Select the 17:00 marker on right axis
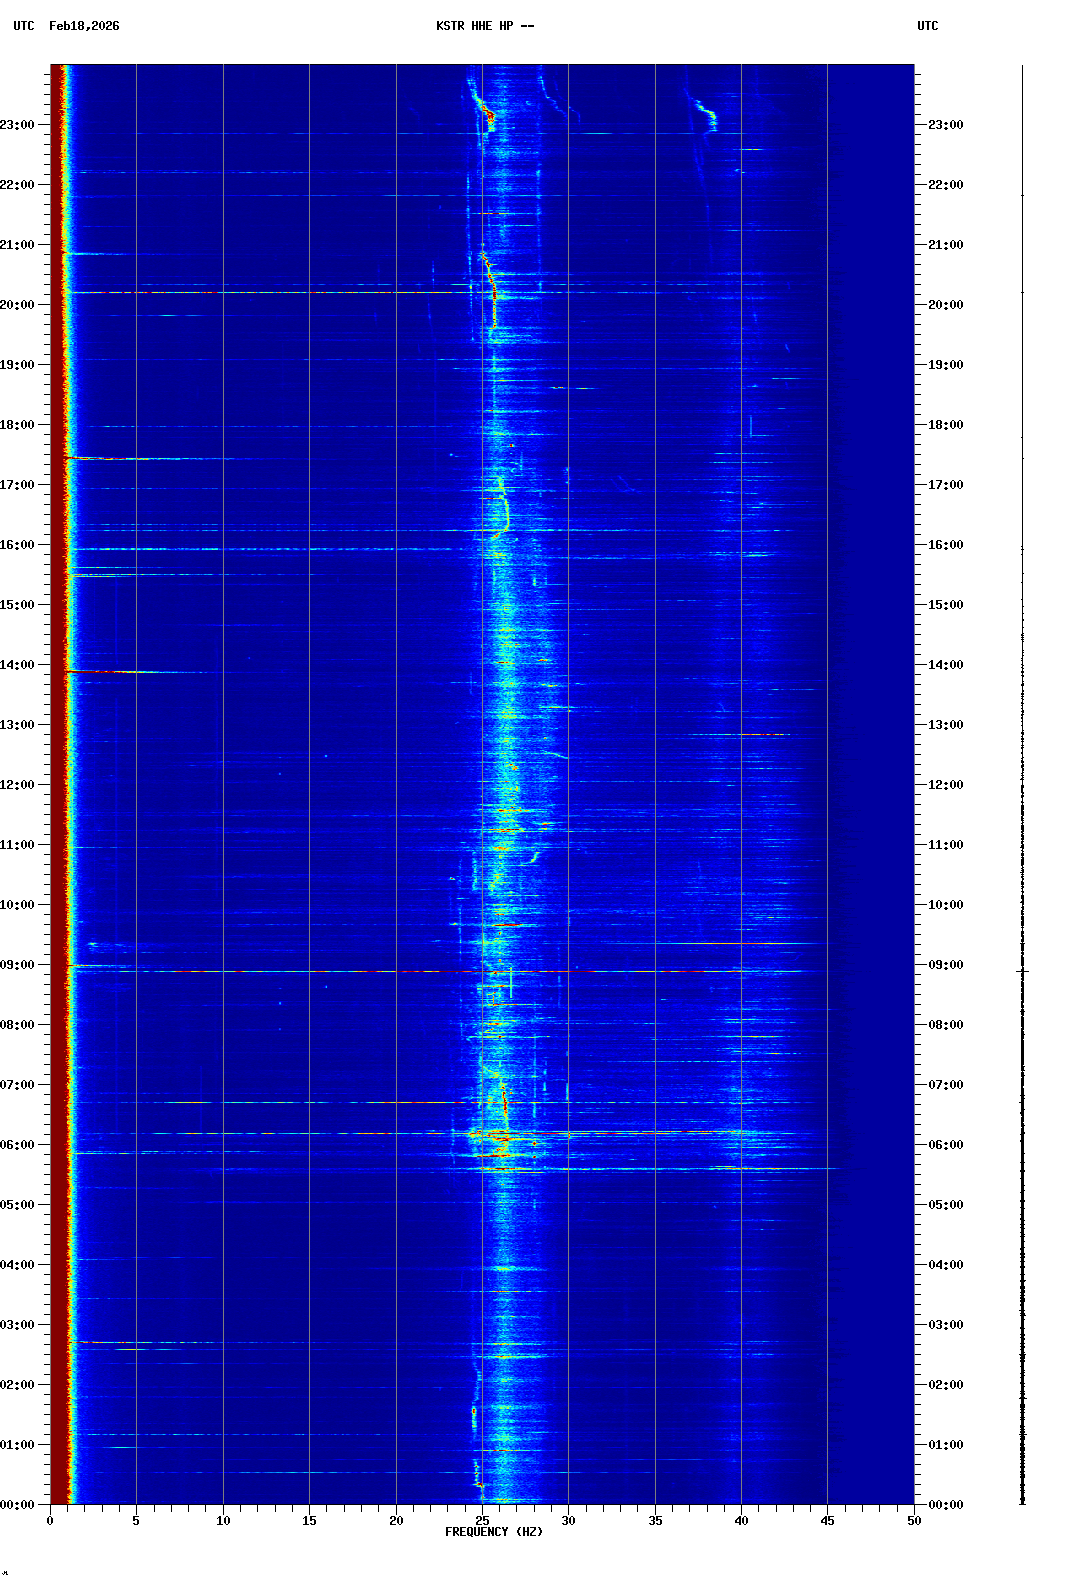The image size is (1066, 1584). point(945,485)
